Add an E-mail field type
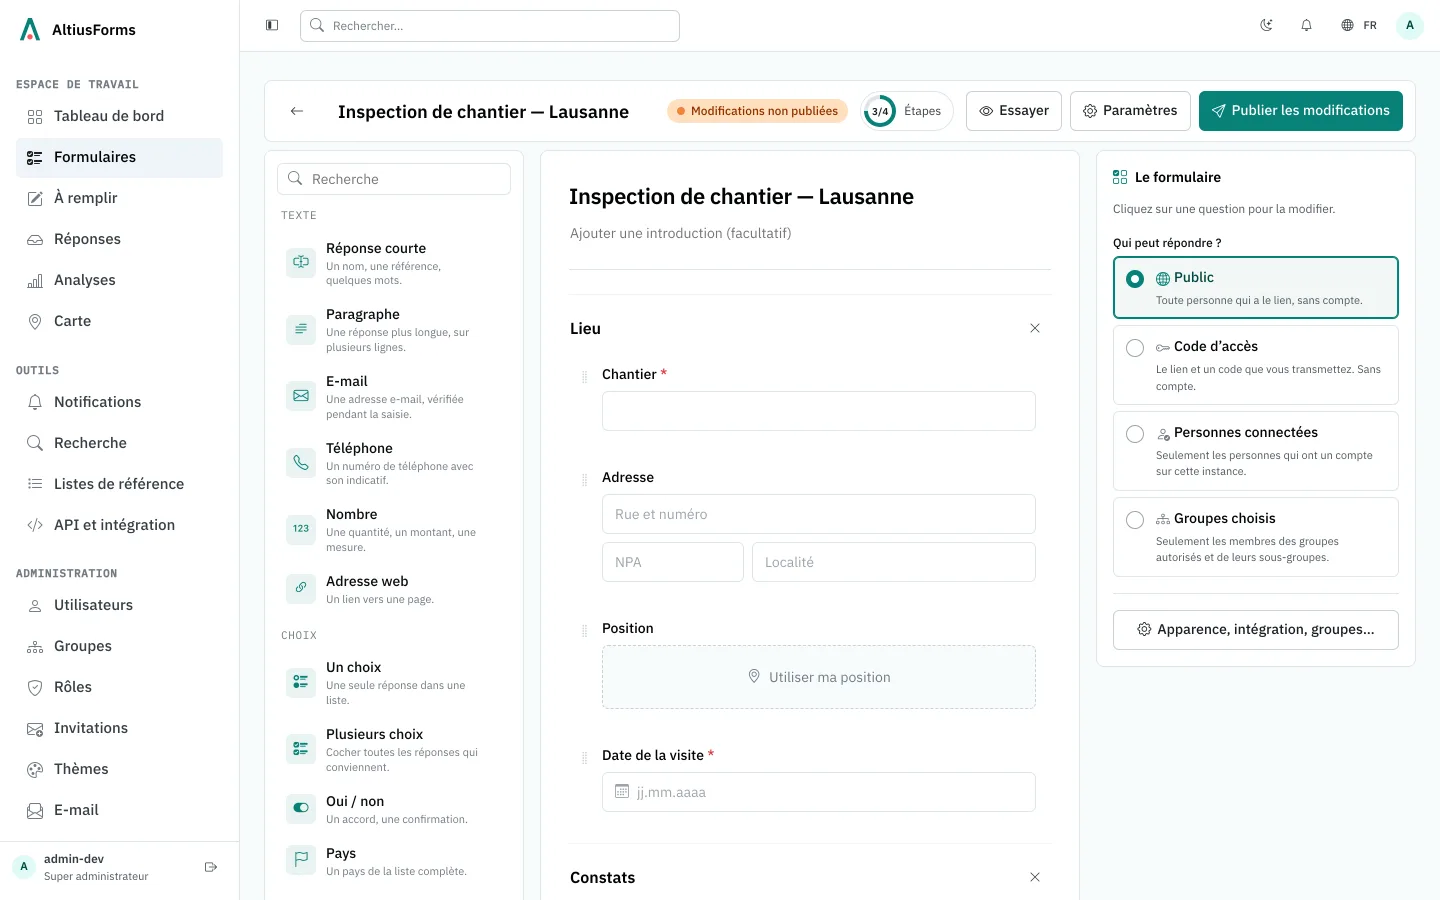The width and height of the screenshot is (1440, 900). [394, 397]
